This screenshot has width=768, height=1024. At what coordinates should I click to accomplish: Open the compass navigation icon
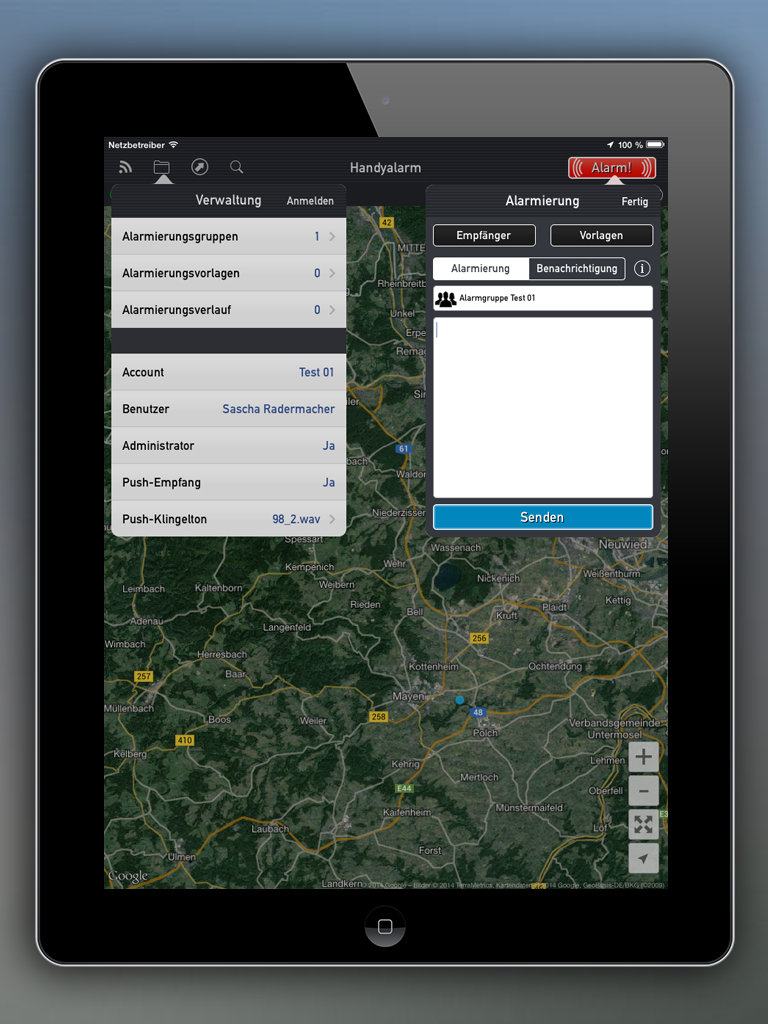pos(199,167)
